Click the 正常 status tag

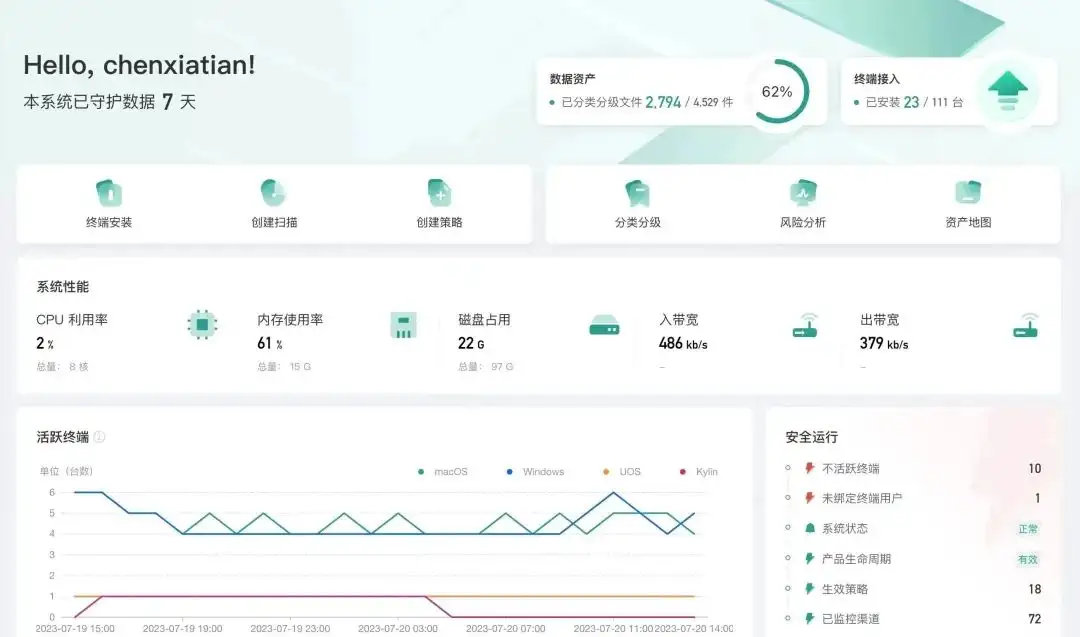coord(1028,529)
